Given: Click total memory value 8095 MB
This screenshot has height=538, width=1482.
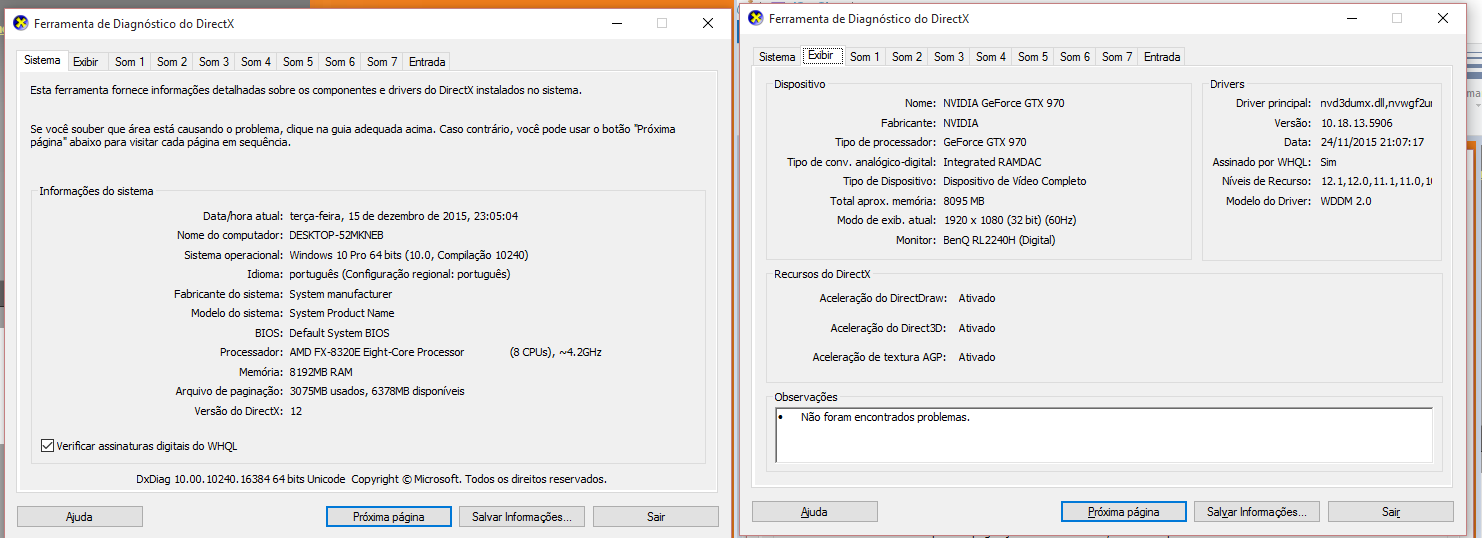Looking at the screenshot, I should 965,201.
